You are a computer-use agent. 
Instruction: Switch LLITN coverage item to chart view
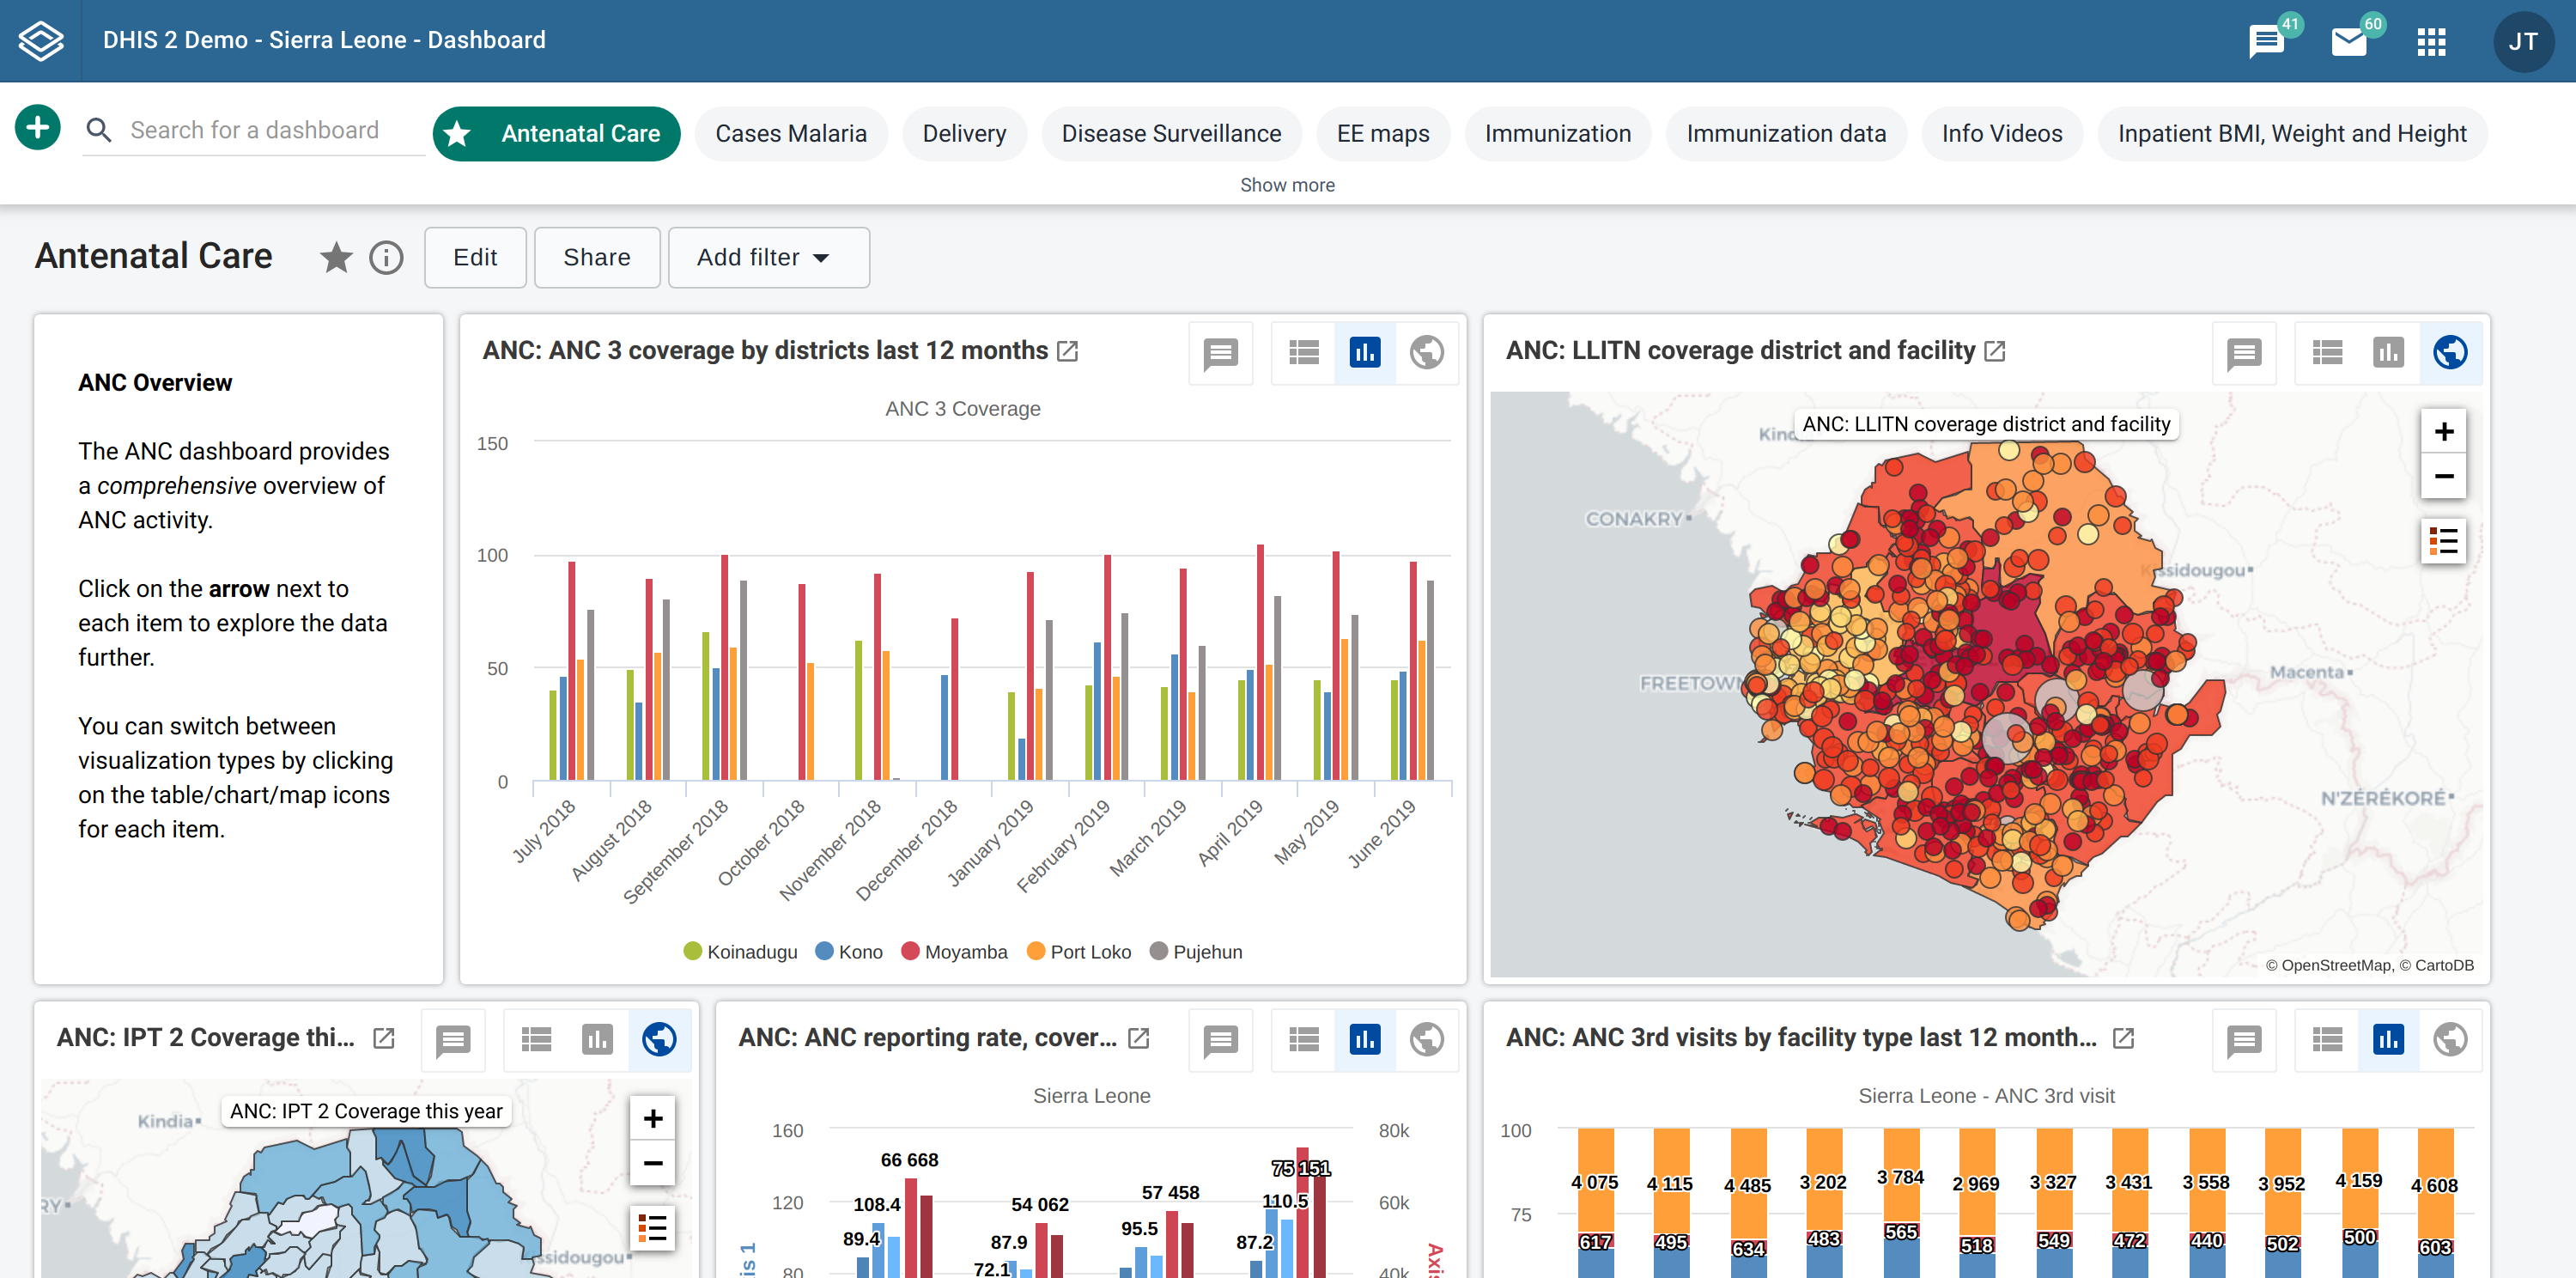tap(2388, 353)
